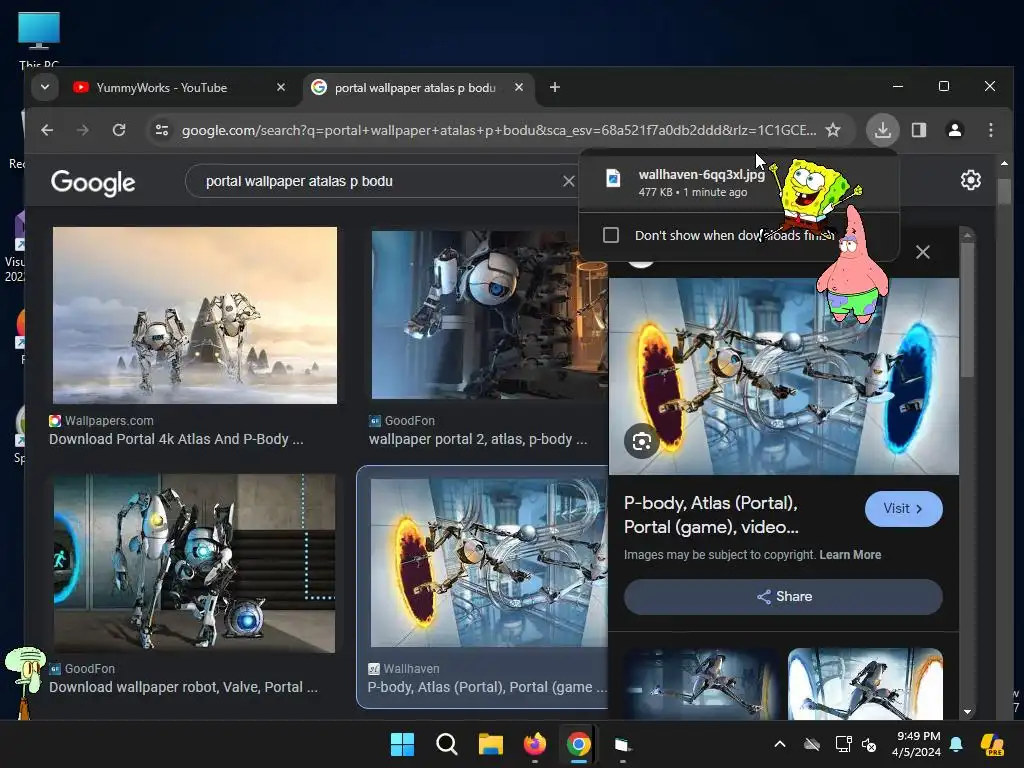Screen dimensions: 1024x768
Task: Click the page vertical scrollbar thumb
Action: [1004, 193]
